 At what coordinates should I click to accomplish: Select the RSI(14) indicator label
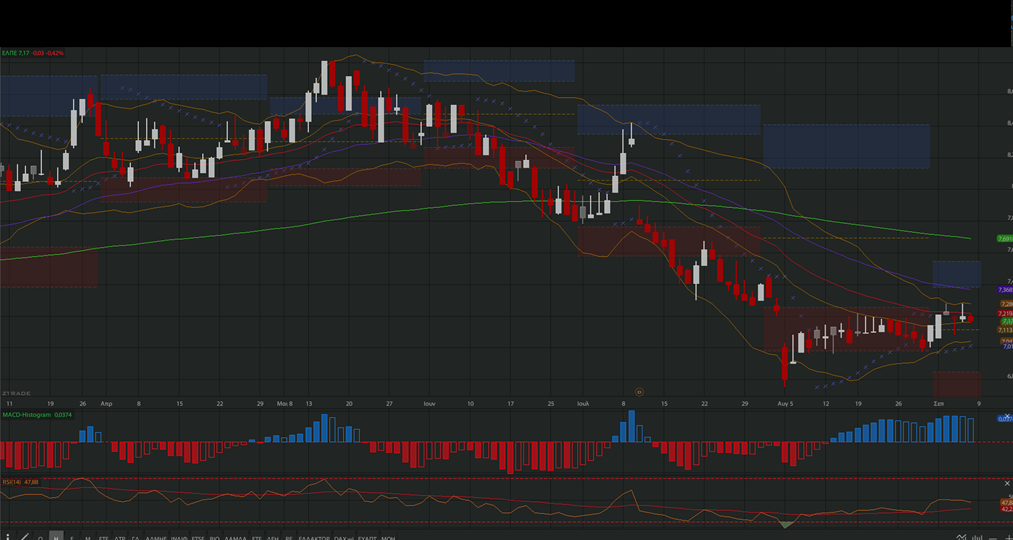coord(10,482)
